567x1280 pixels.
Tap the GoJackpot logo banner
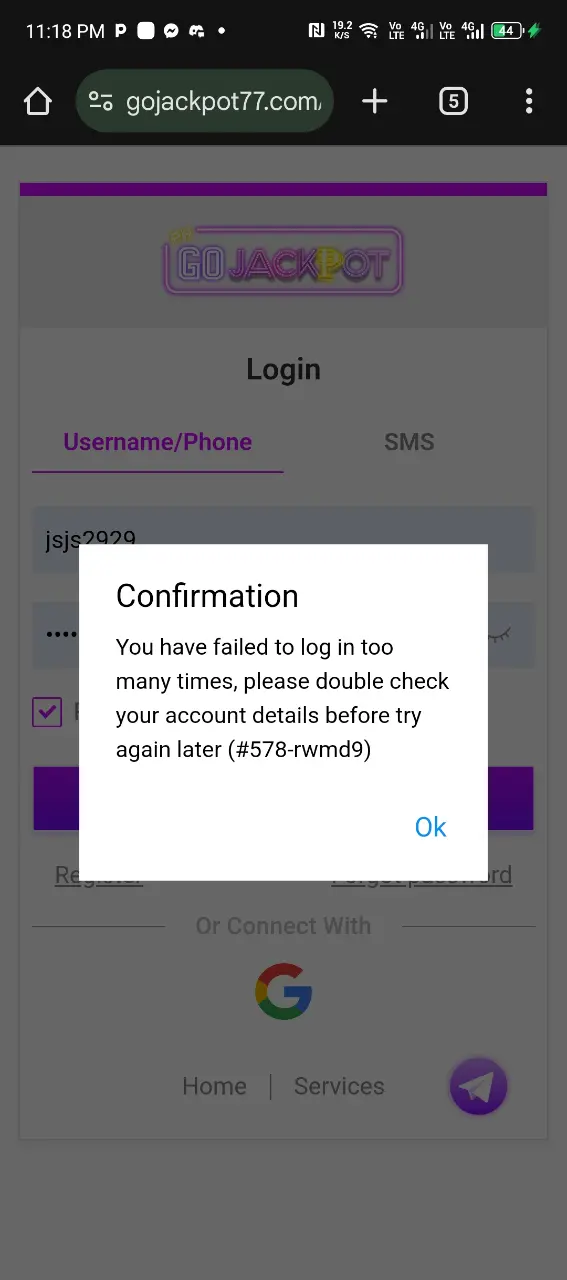coord(283,262)
